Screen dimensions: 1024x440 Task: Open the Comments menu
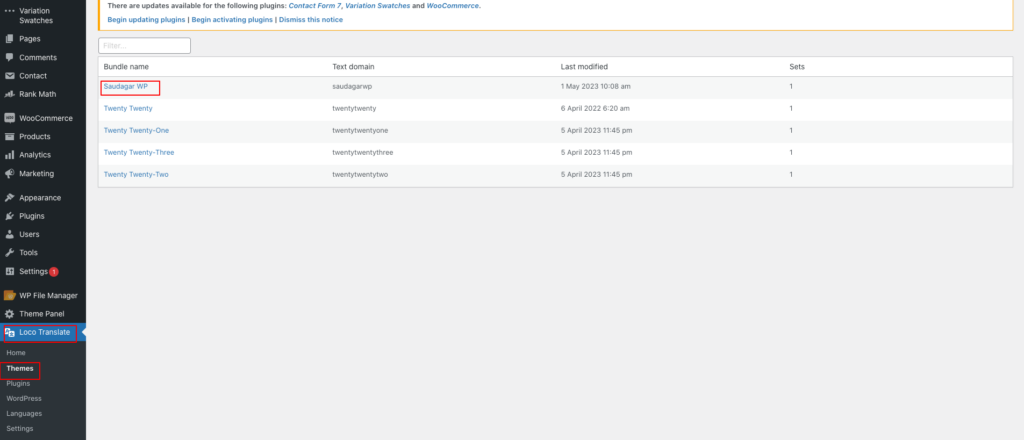[38, 57]
